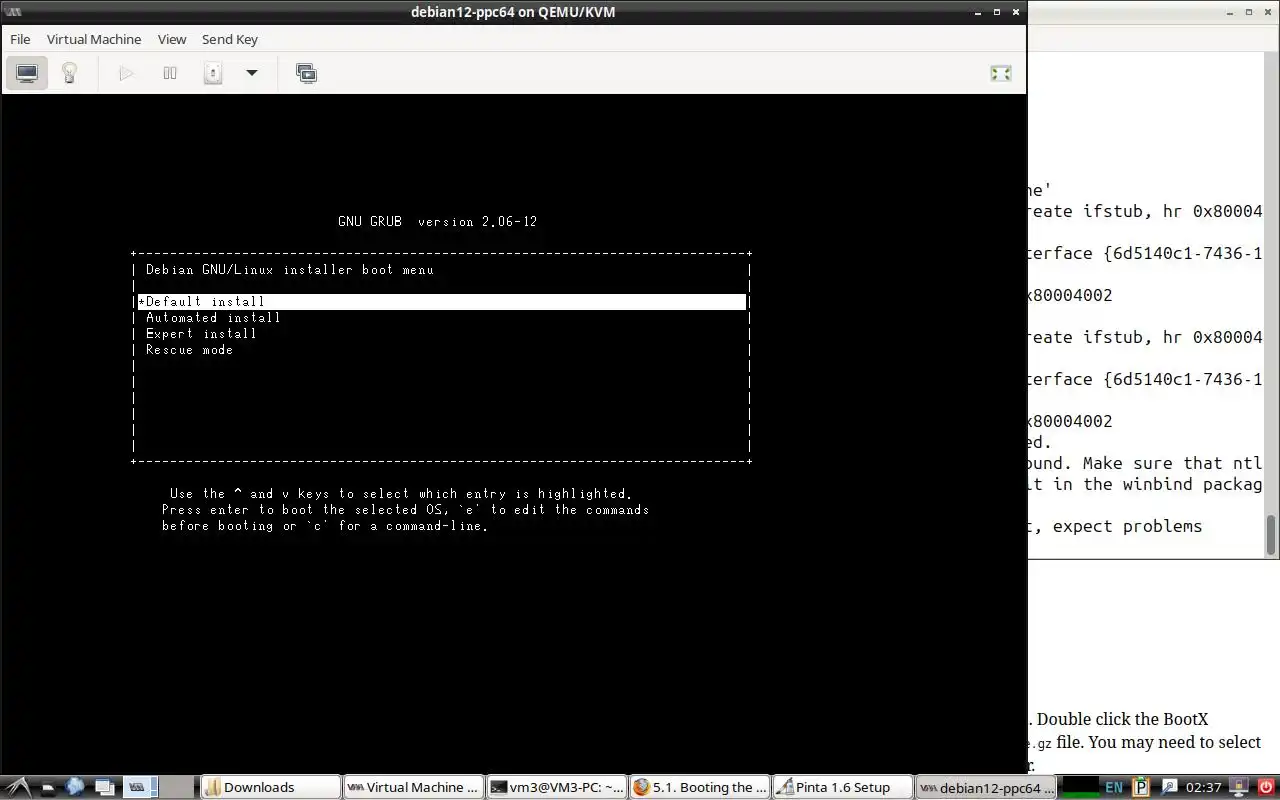The image size is (1280, 800).
Task: Click virt-manager launcher in taskbar
Action: [x=137, y=787]
